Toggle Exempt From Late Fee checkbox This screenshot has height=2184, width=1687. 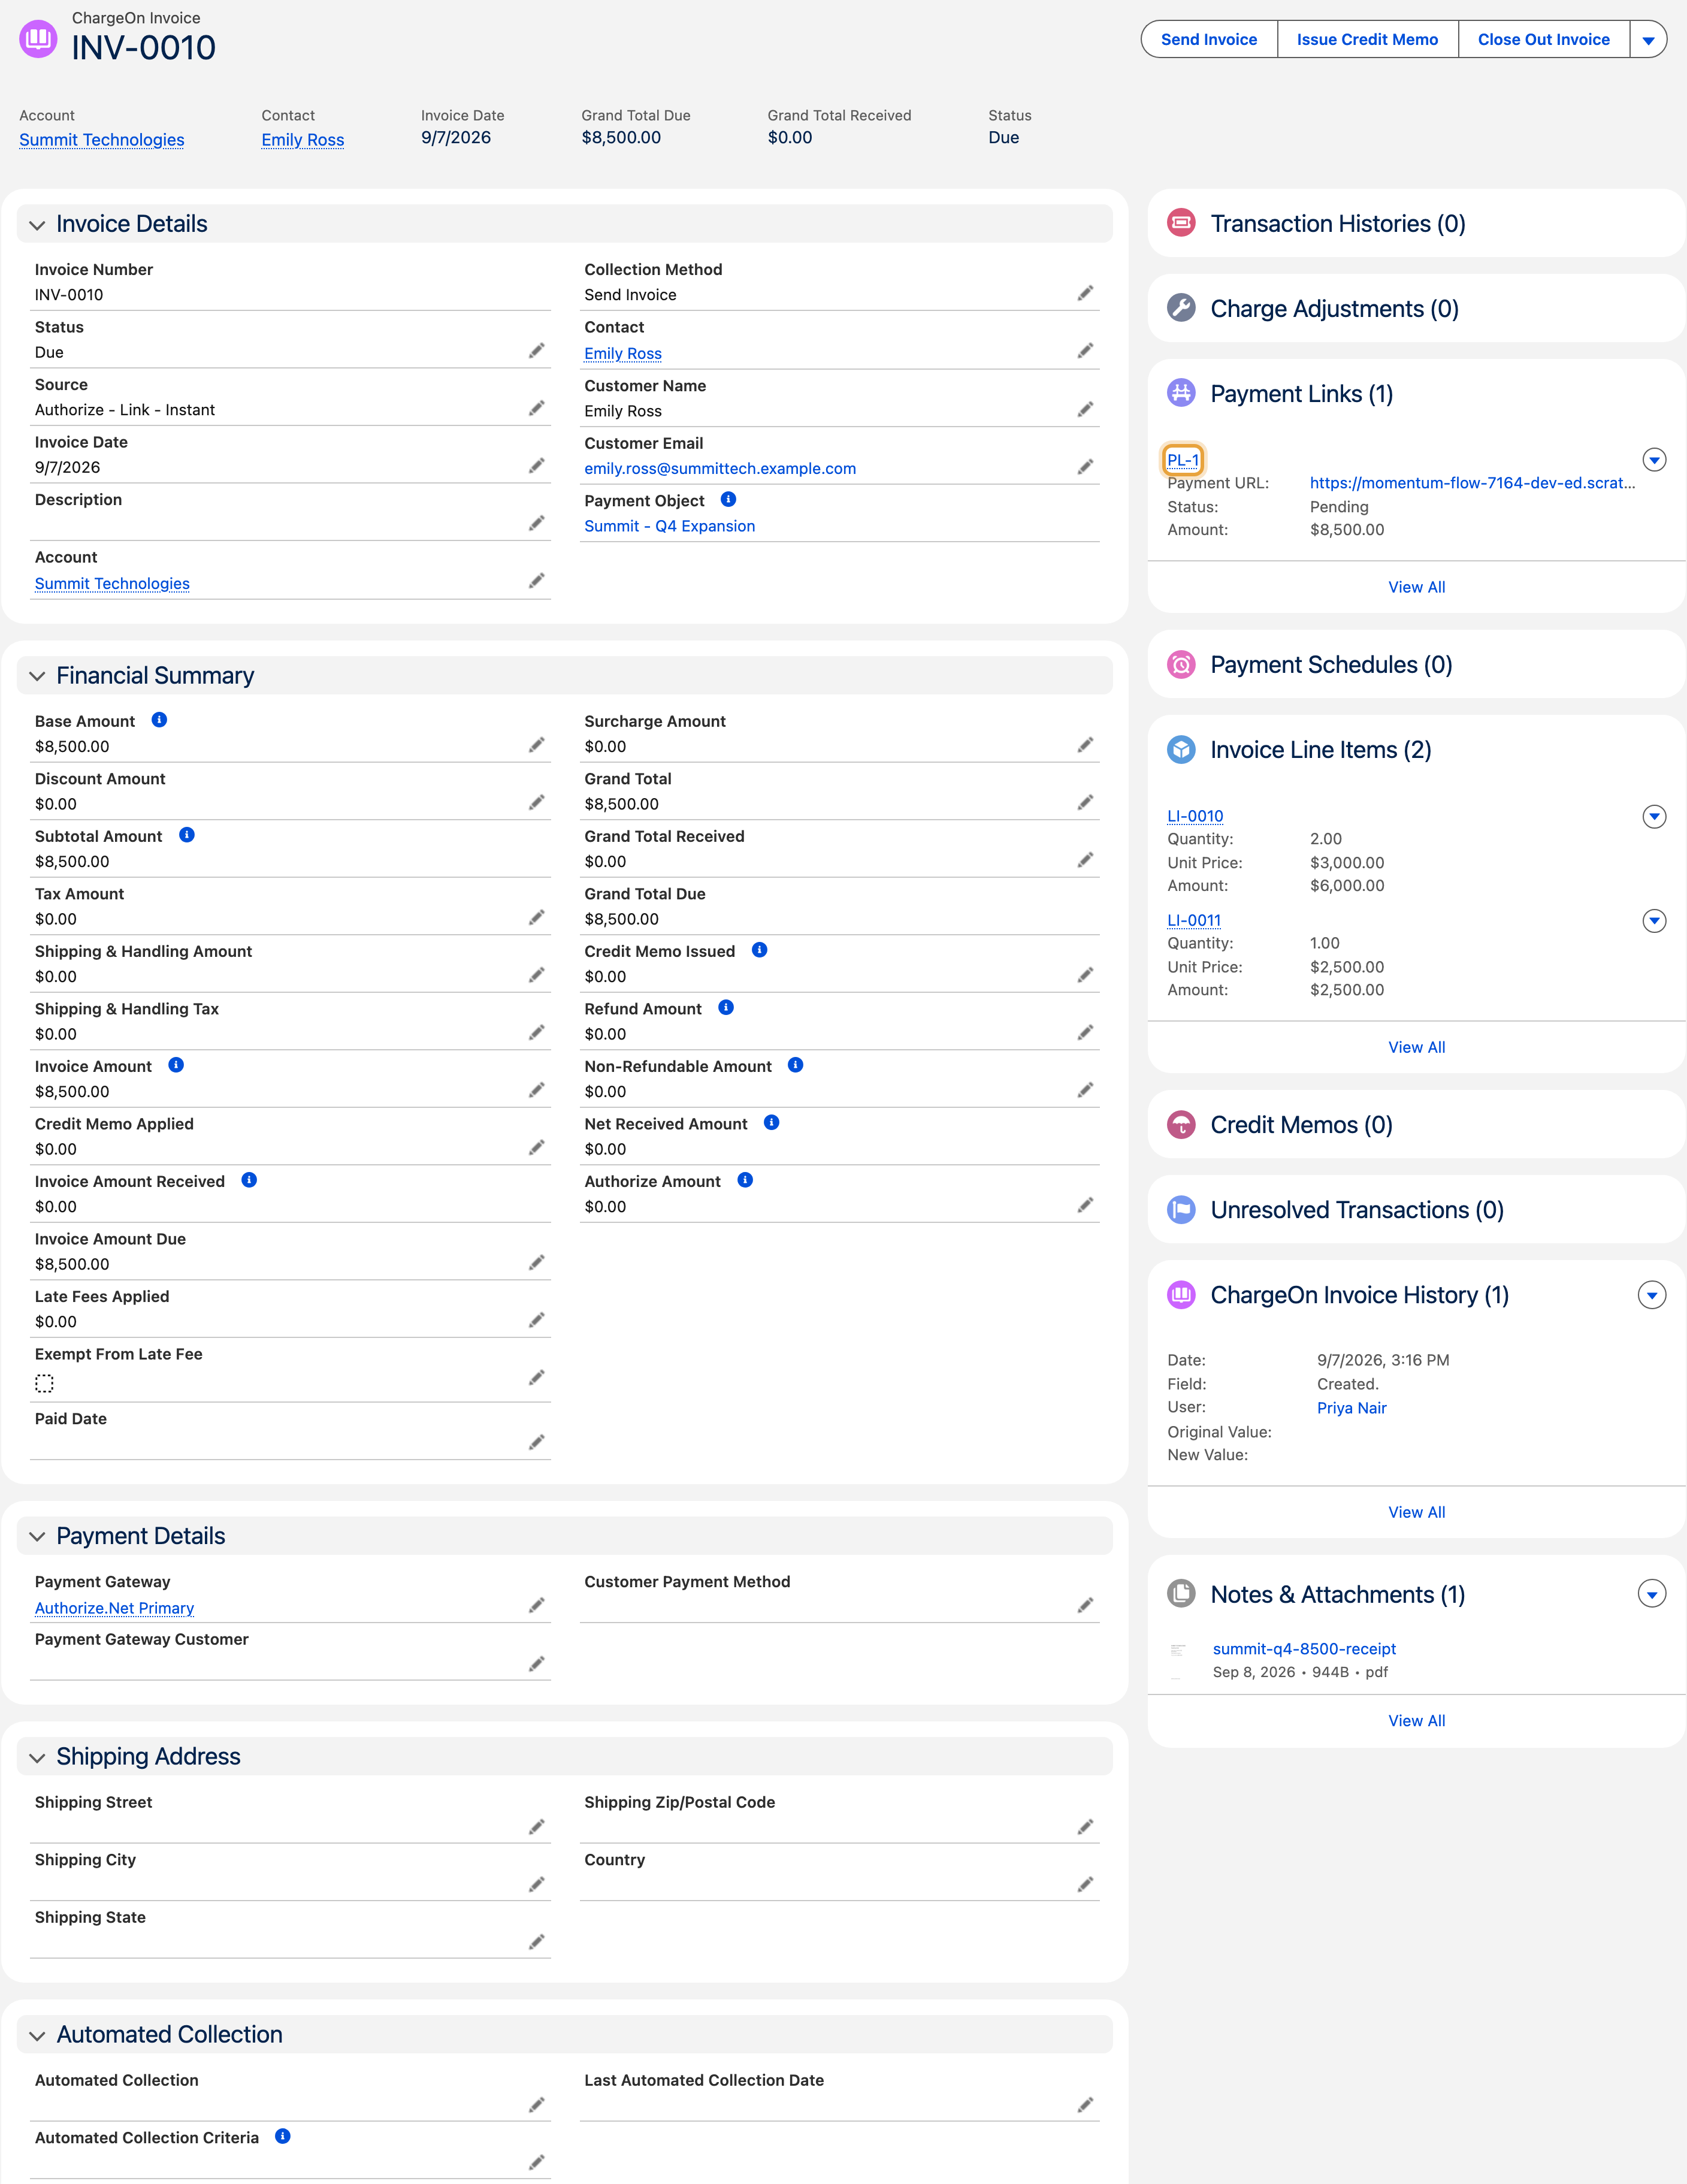(x=44, y=1383)
